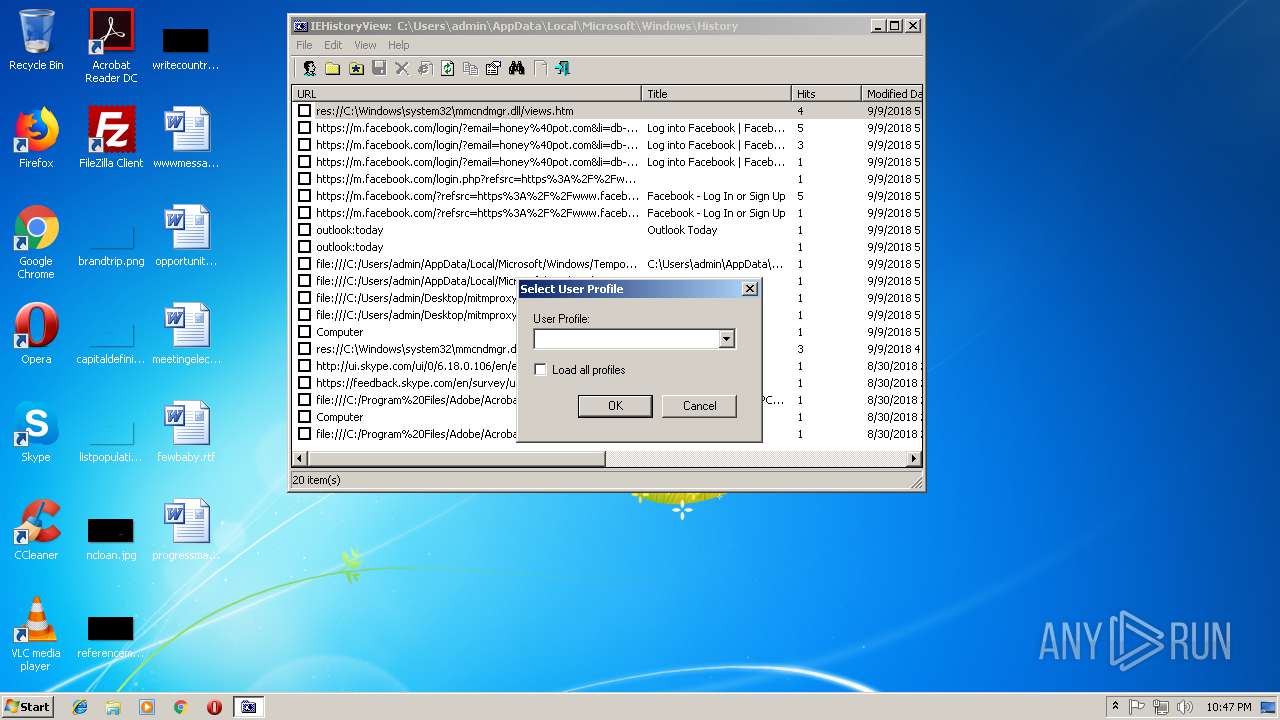
Task: Click the IEHistoryView taskbar button
Action: tap(248, 707)
